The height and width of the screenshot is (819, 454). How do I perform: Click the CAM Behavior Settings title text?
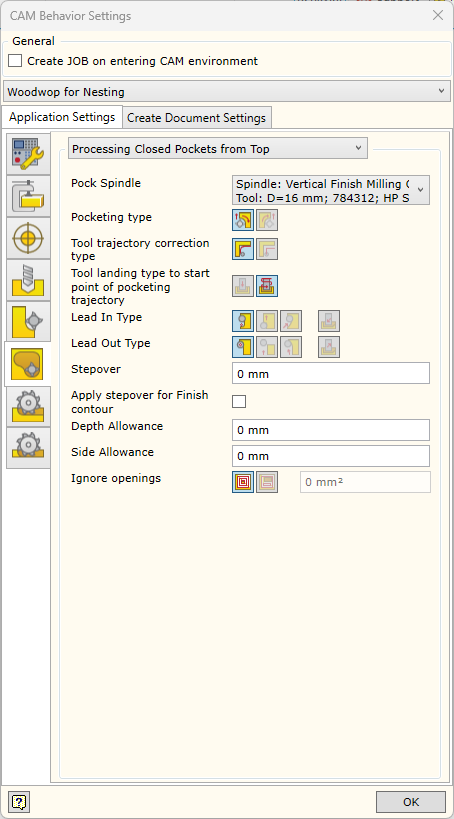71,16
